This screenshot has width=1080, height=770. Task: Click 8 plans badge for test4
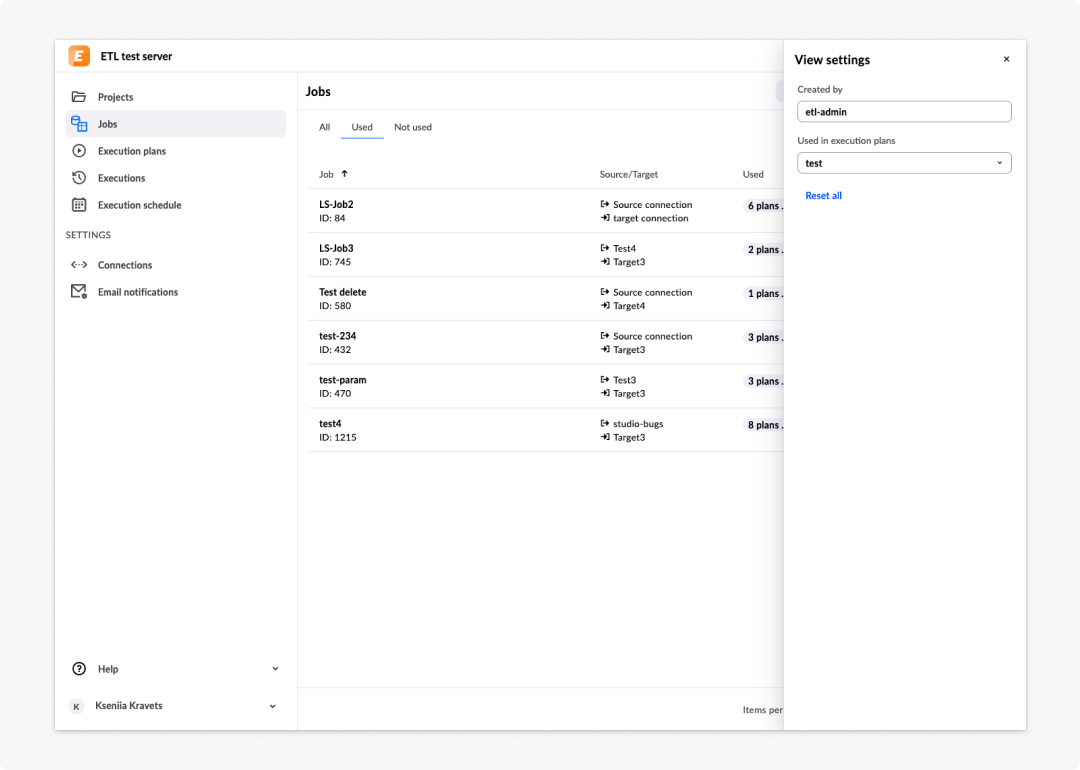(763, 425)
